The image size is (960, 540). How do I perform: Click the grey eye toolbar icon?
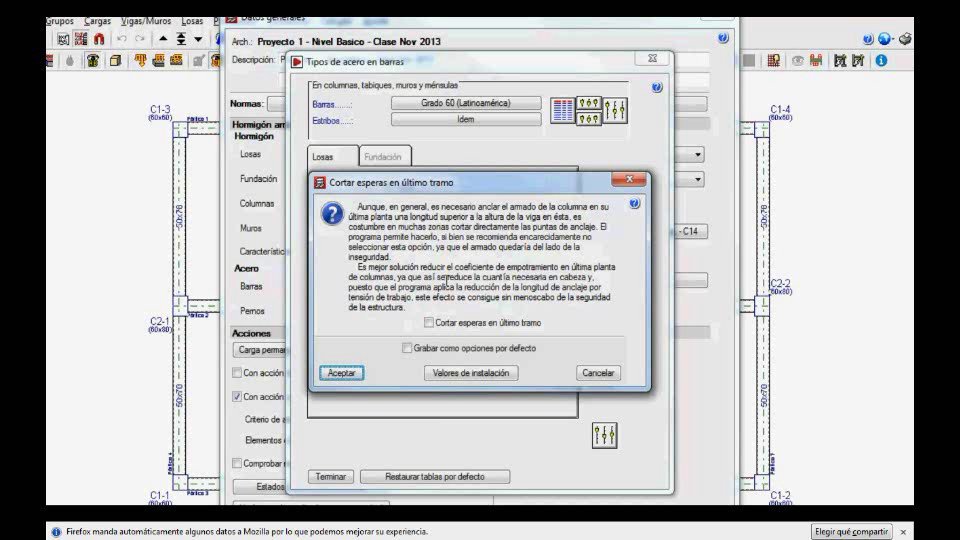(798, 61)
